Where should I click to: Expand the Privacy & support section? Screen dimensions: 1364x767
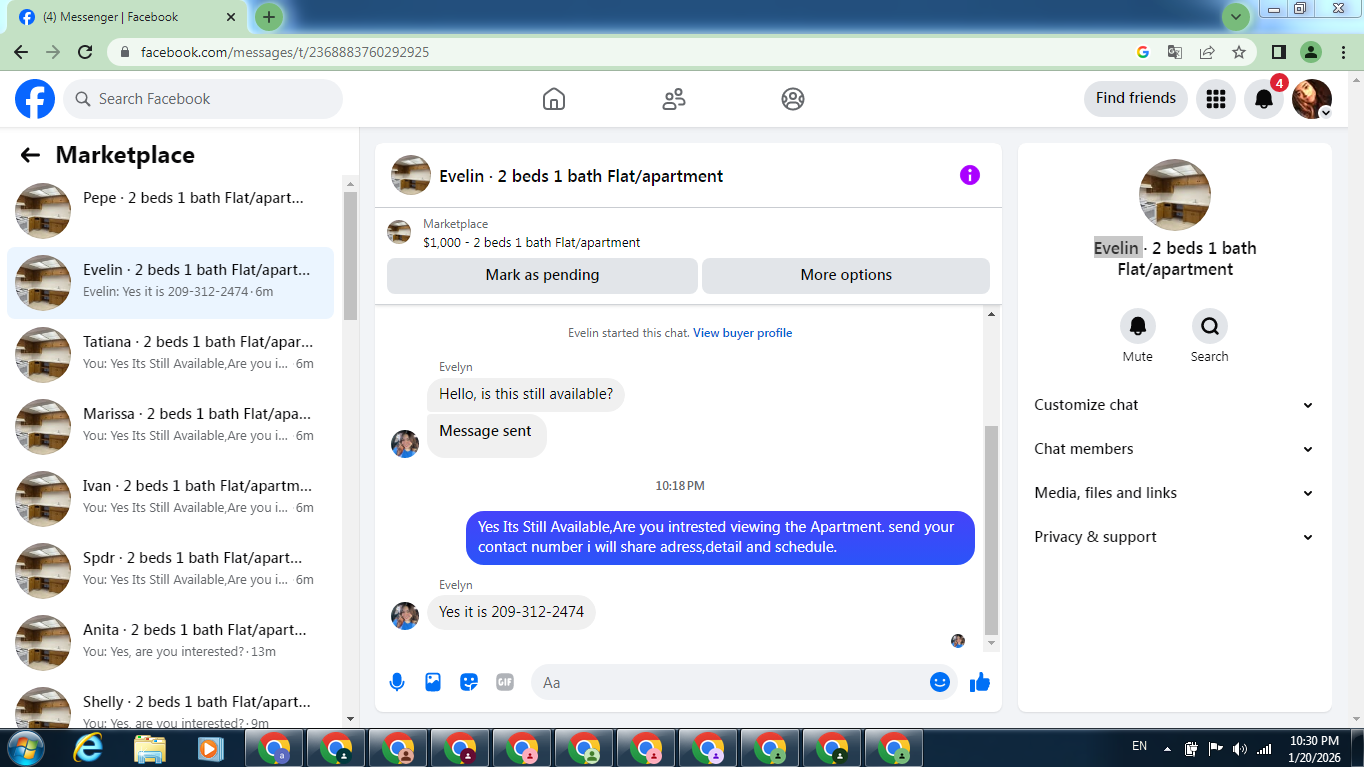pyautogui.click(x=1175, y=537)
